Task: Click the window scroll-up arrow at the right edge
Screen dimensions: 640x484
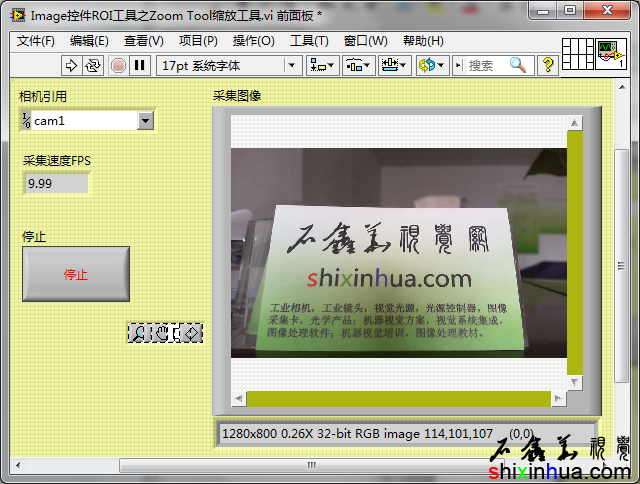Action: [x=622, y=87]
